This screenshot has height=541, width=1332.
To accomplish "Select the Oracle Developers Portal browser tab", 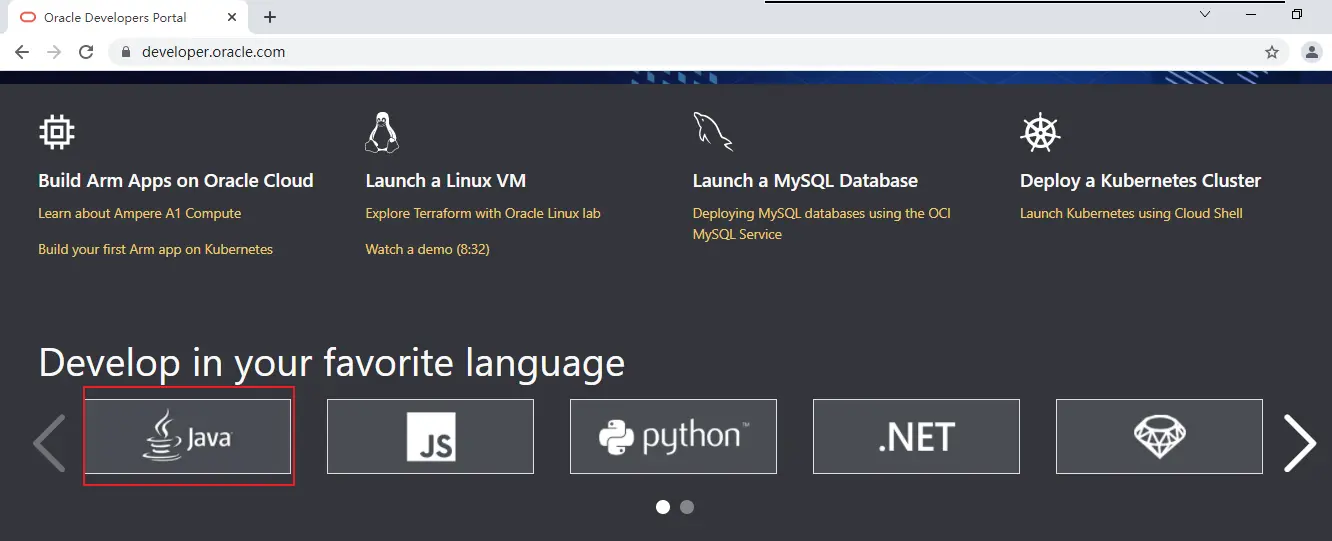I will (x=128, y=17).
